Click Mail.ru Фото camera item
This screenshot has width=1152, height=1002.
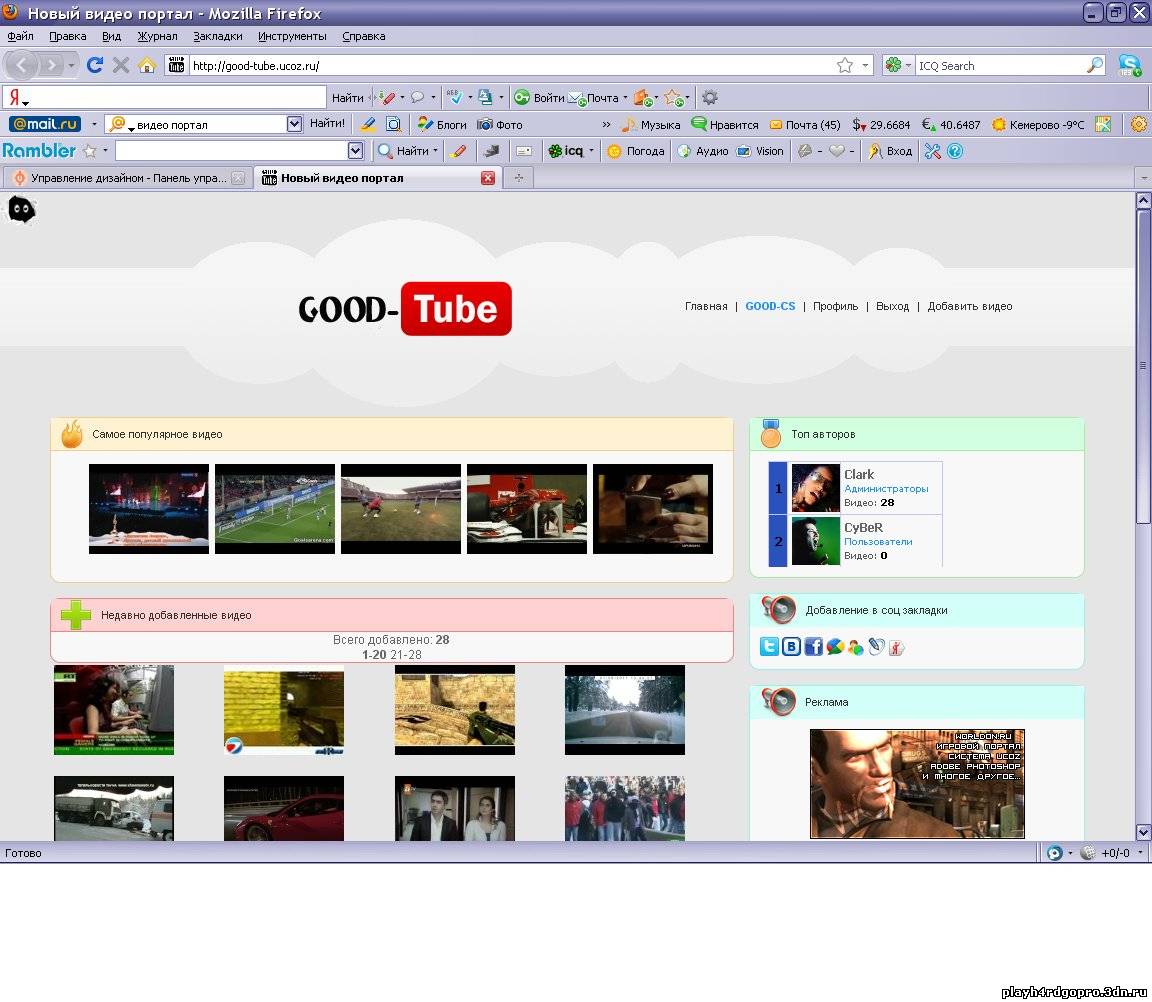pos(500,124)
